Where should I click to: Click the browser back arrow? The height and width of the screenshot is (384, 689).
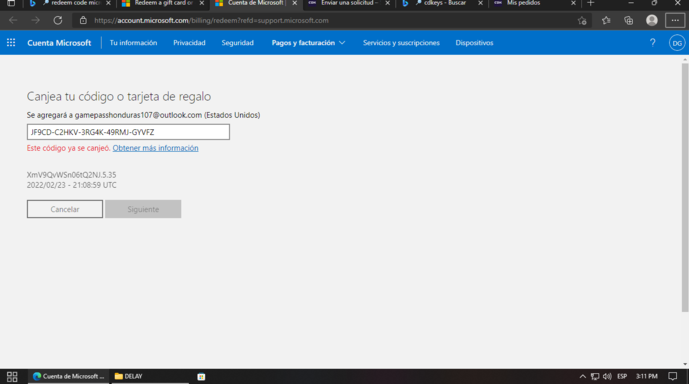pyautogui.click(x=13, y=20)
